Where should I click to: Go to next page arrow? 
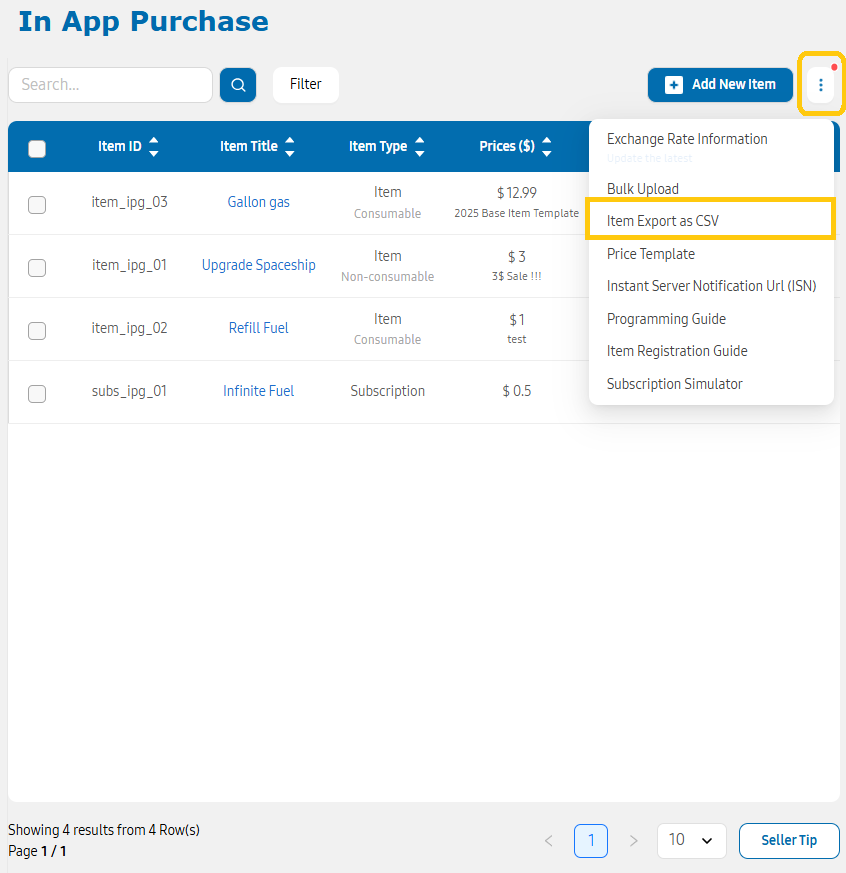[x=633, y=841]
